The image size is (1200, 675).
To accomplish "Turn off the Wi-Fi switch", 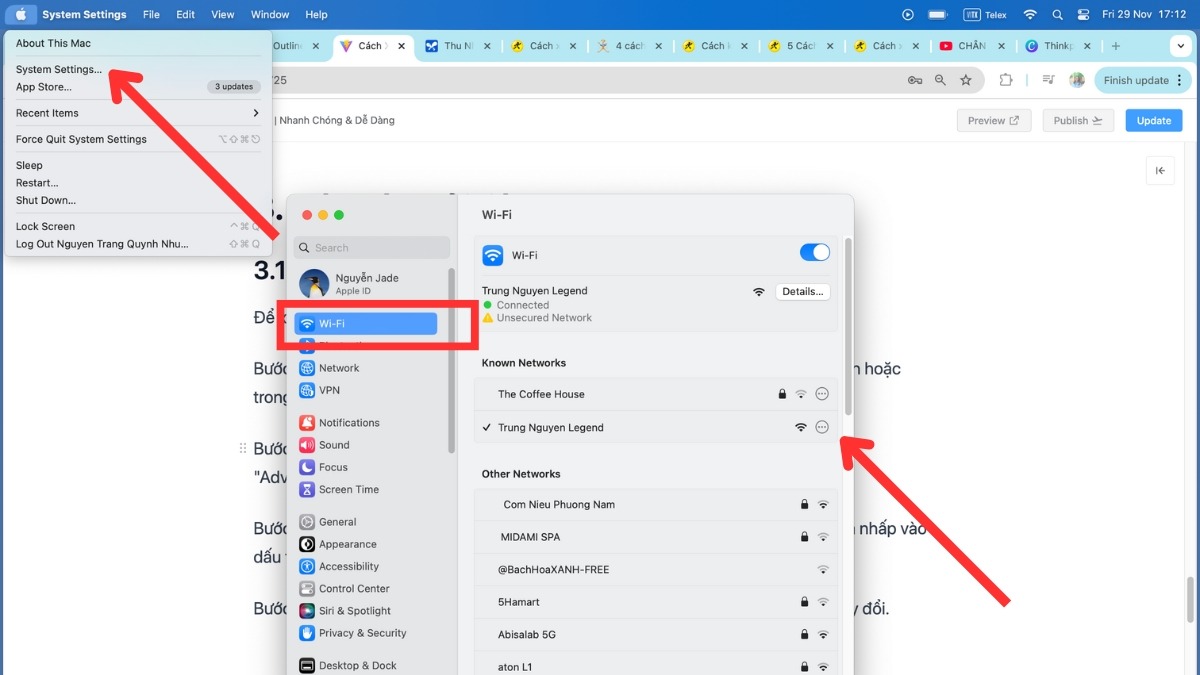I will (x=815, y=253).
